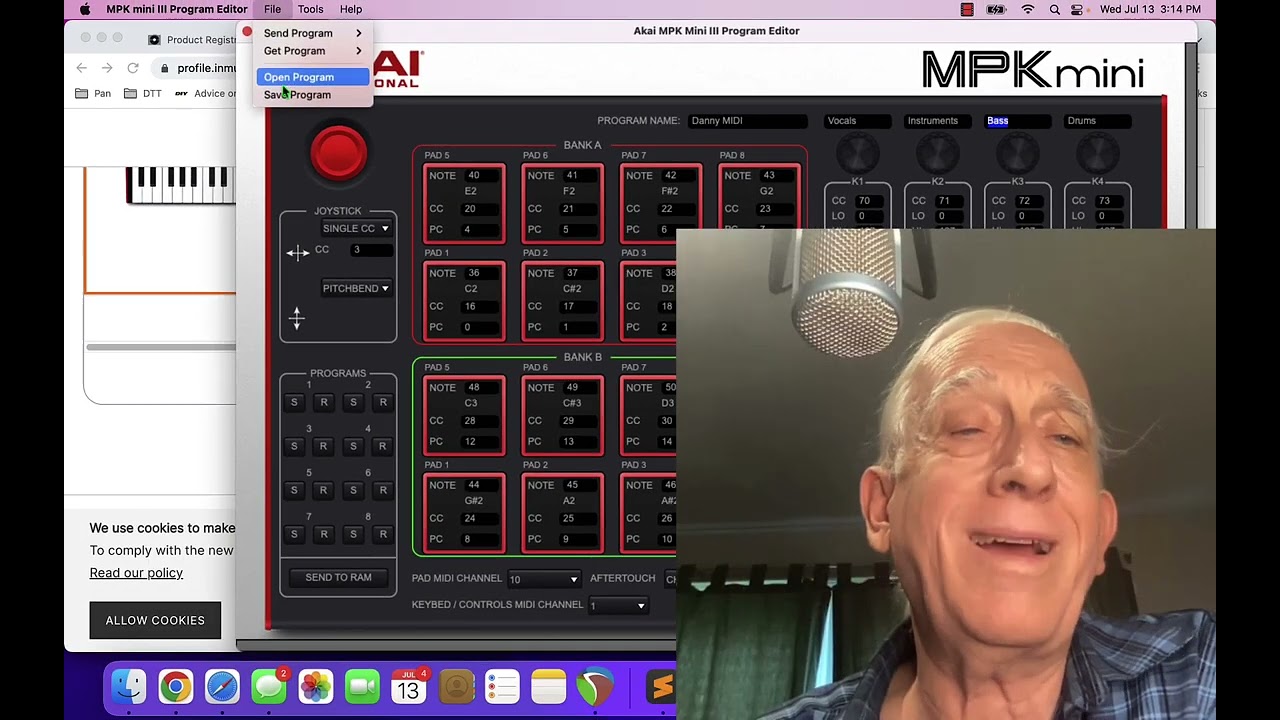Click the R button for program 2

pyautogui.click(x=382, y=402)
